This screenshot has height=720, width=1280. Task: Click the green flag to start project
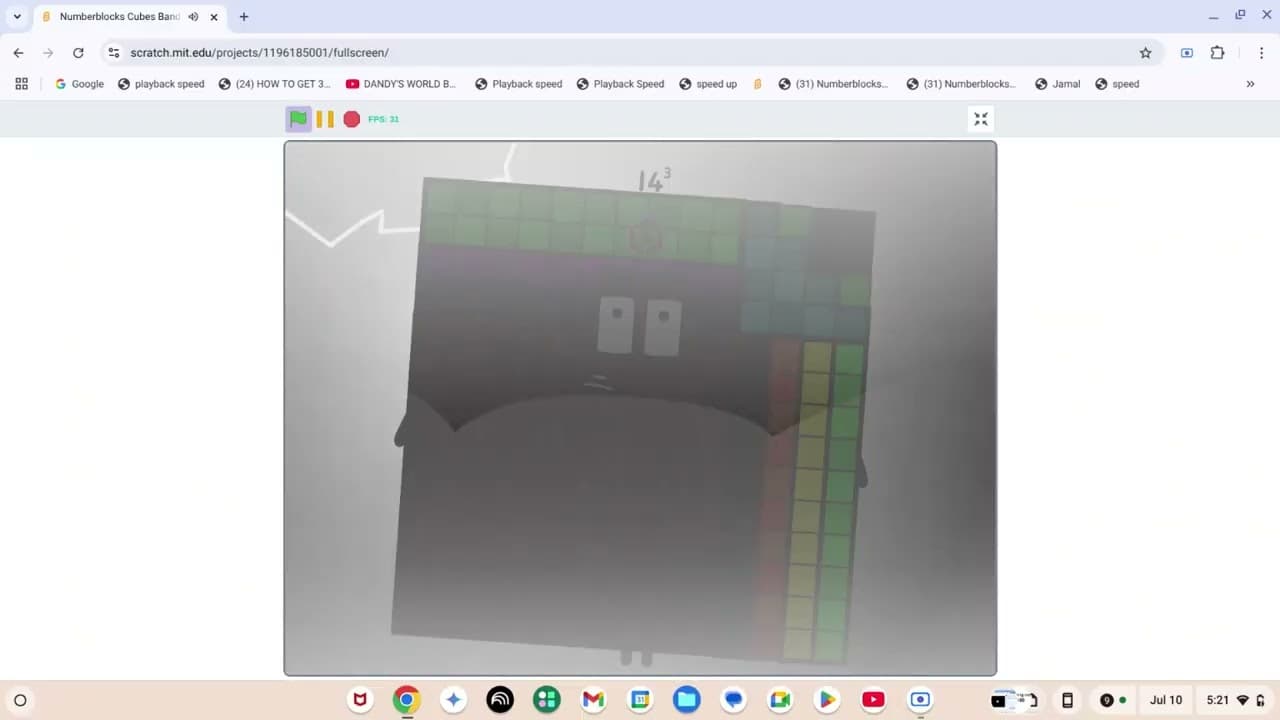[x=298, y=119]
